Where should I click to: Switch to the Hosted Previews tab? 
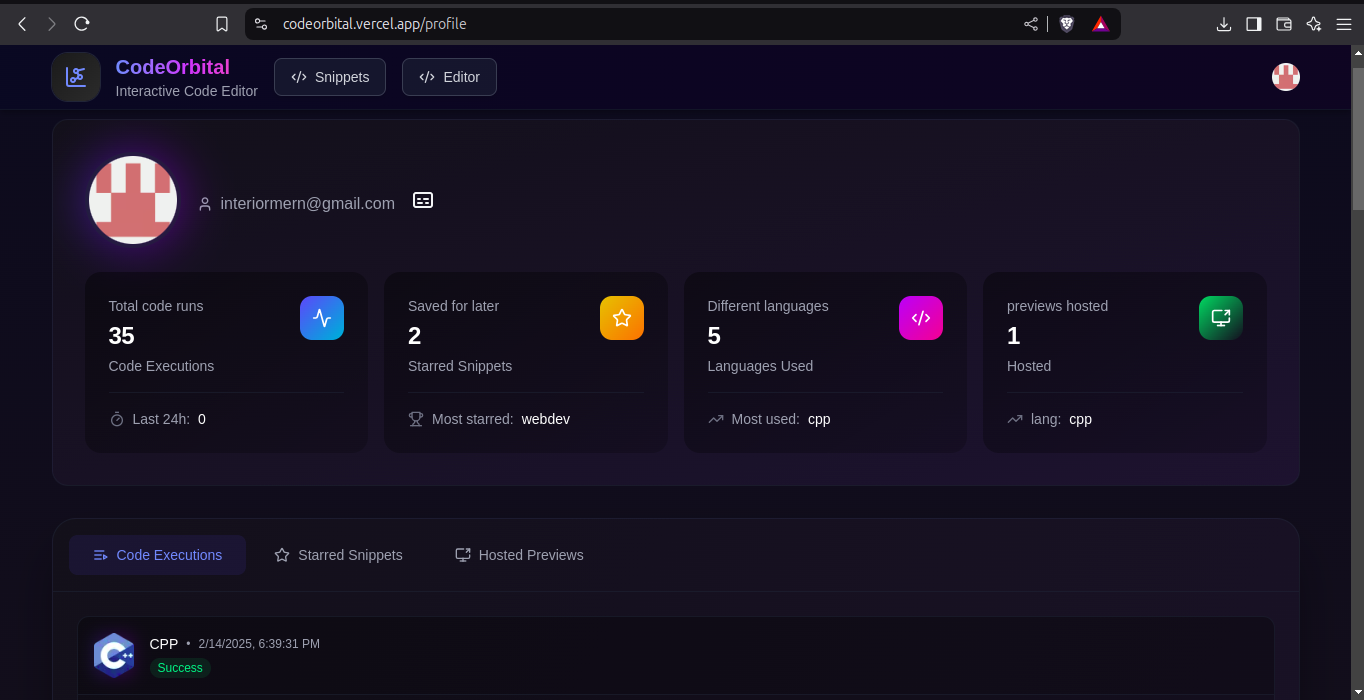[519, 555]
